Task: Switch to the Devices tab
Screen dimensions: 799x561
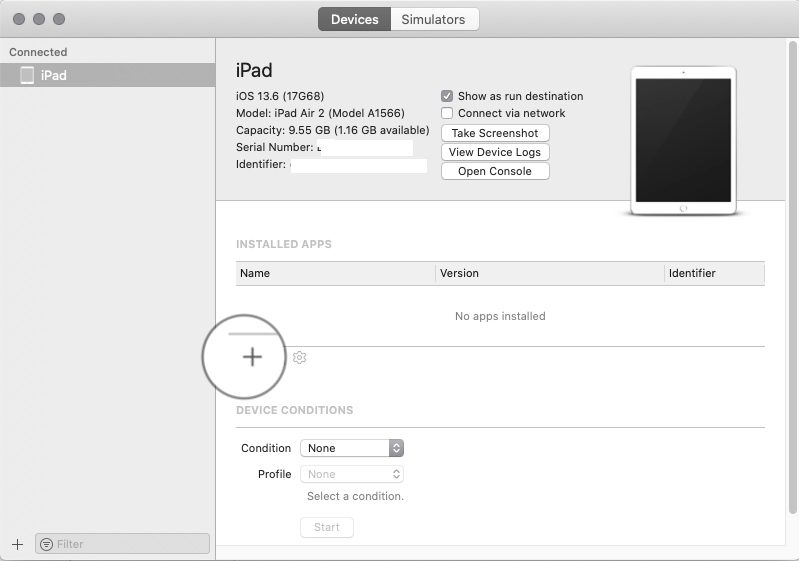Action: [355, 19]
